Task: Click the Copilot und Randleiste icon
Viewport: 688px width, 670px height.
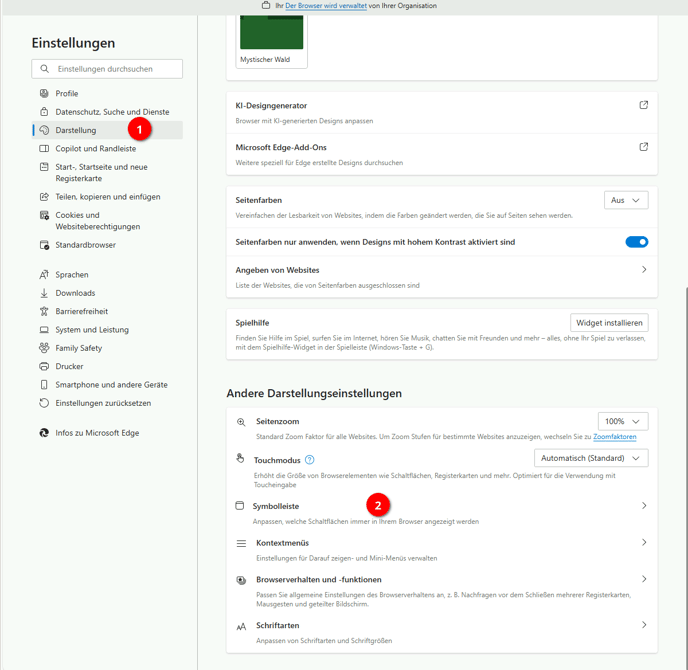Action: click(44, 149)
